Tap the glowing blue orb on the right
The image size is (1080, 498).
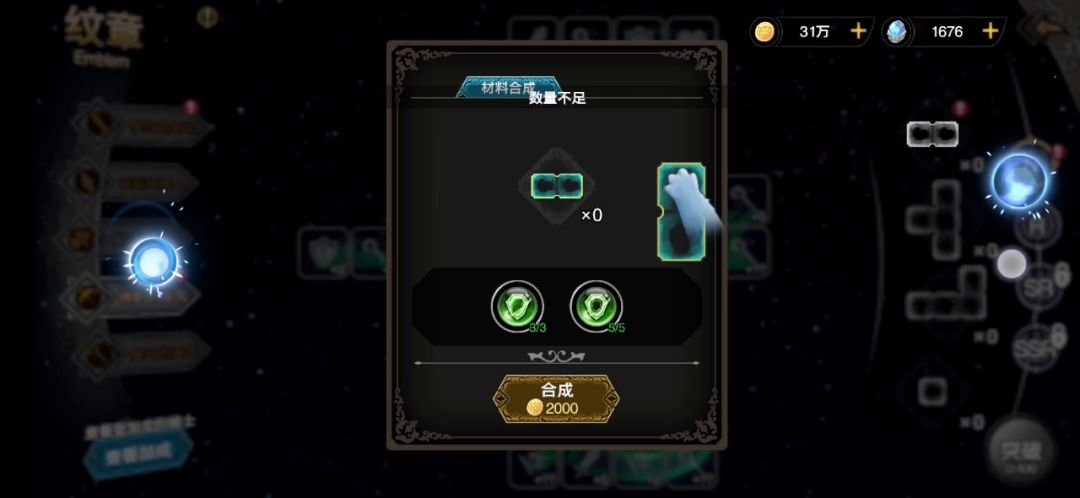pyautogui.click(x=1019, y=182)
